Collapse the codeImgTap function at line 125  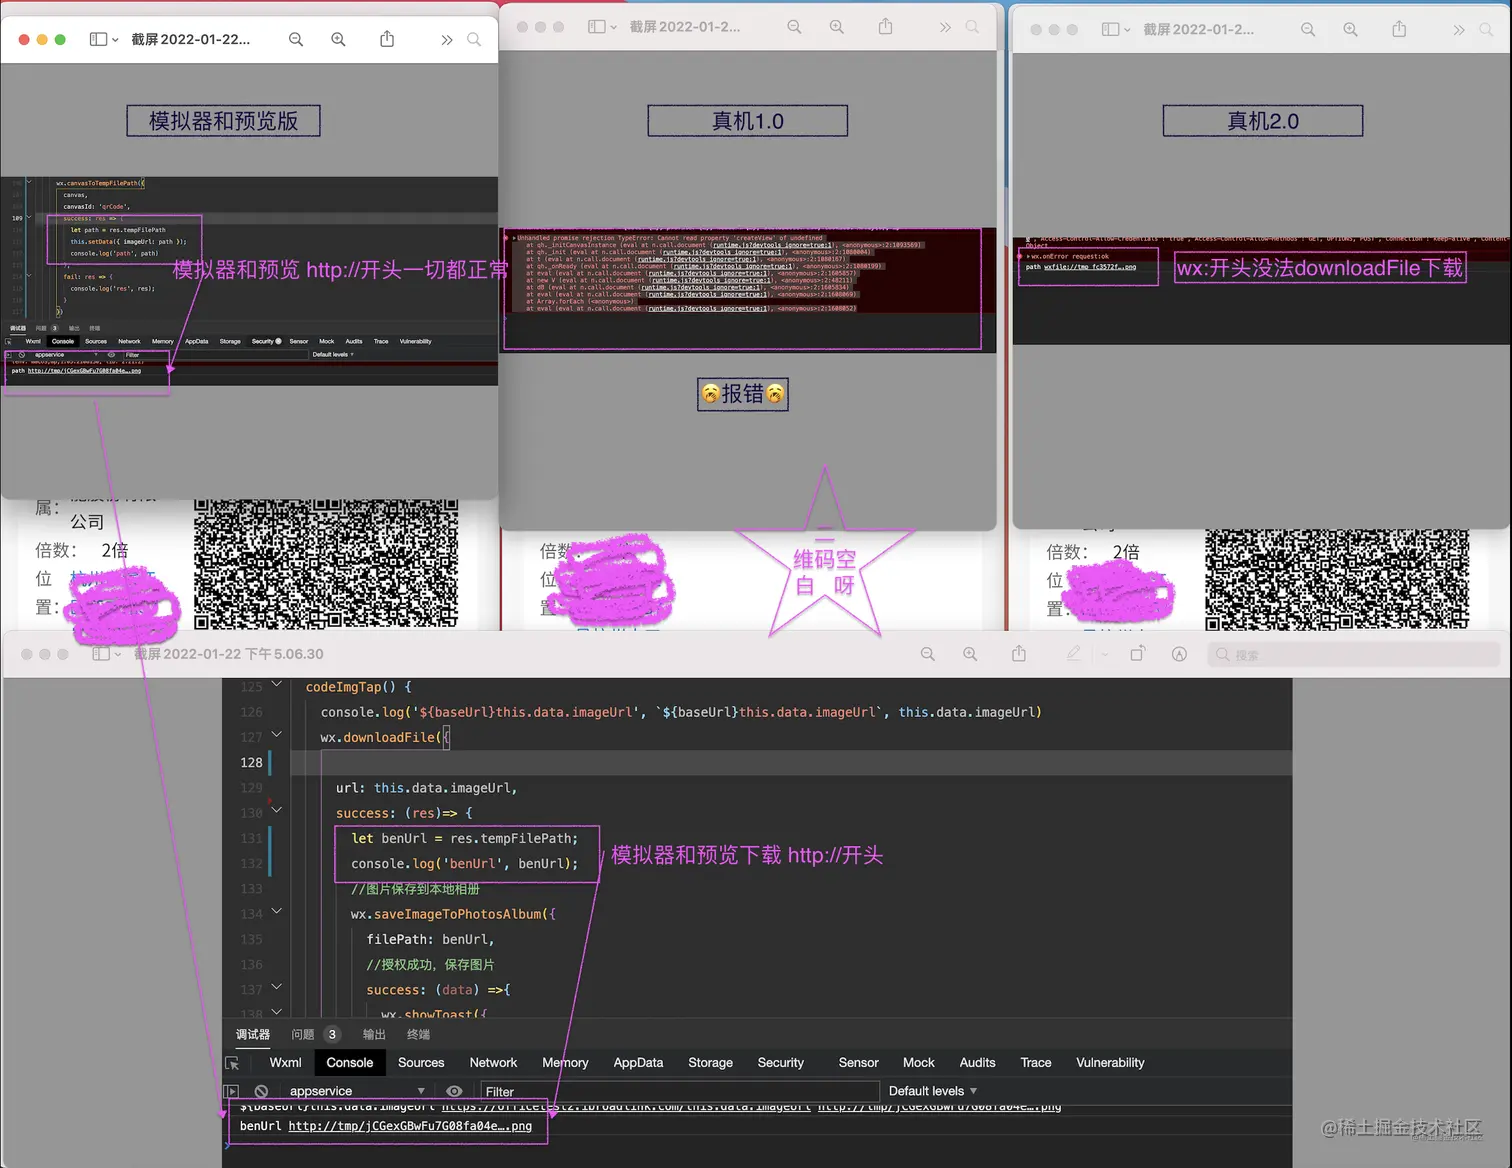(x=277, y=684)
